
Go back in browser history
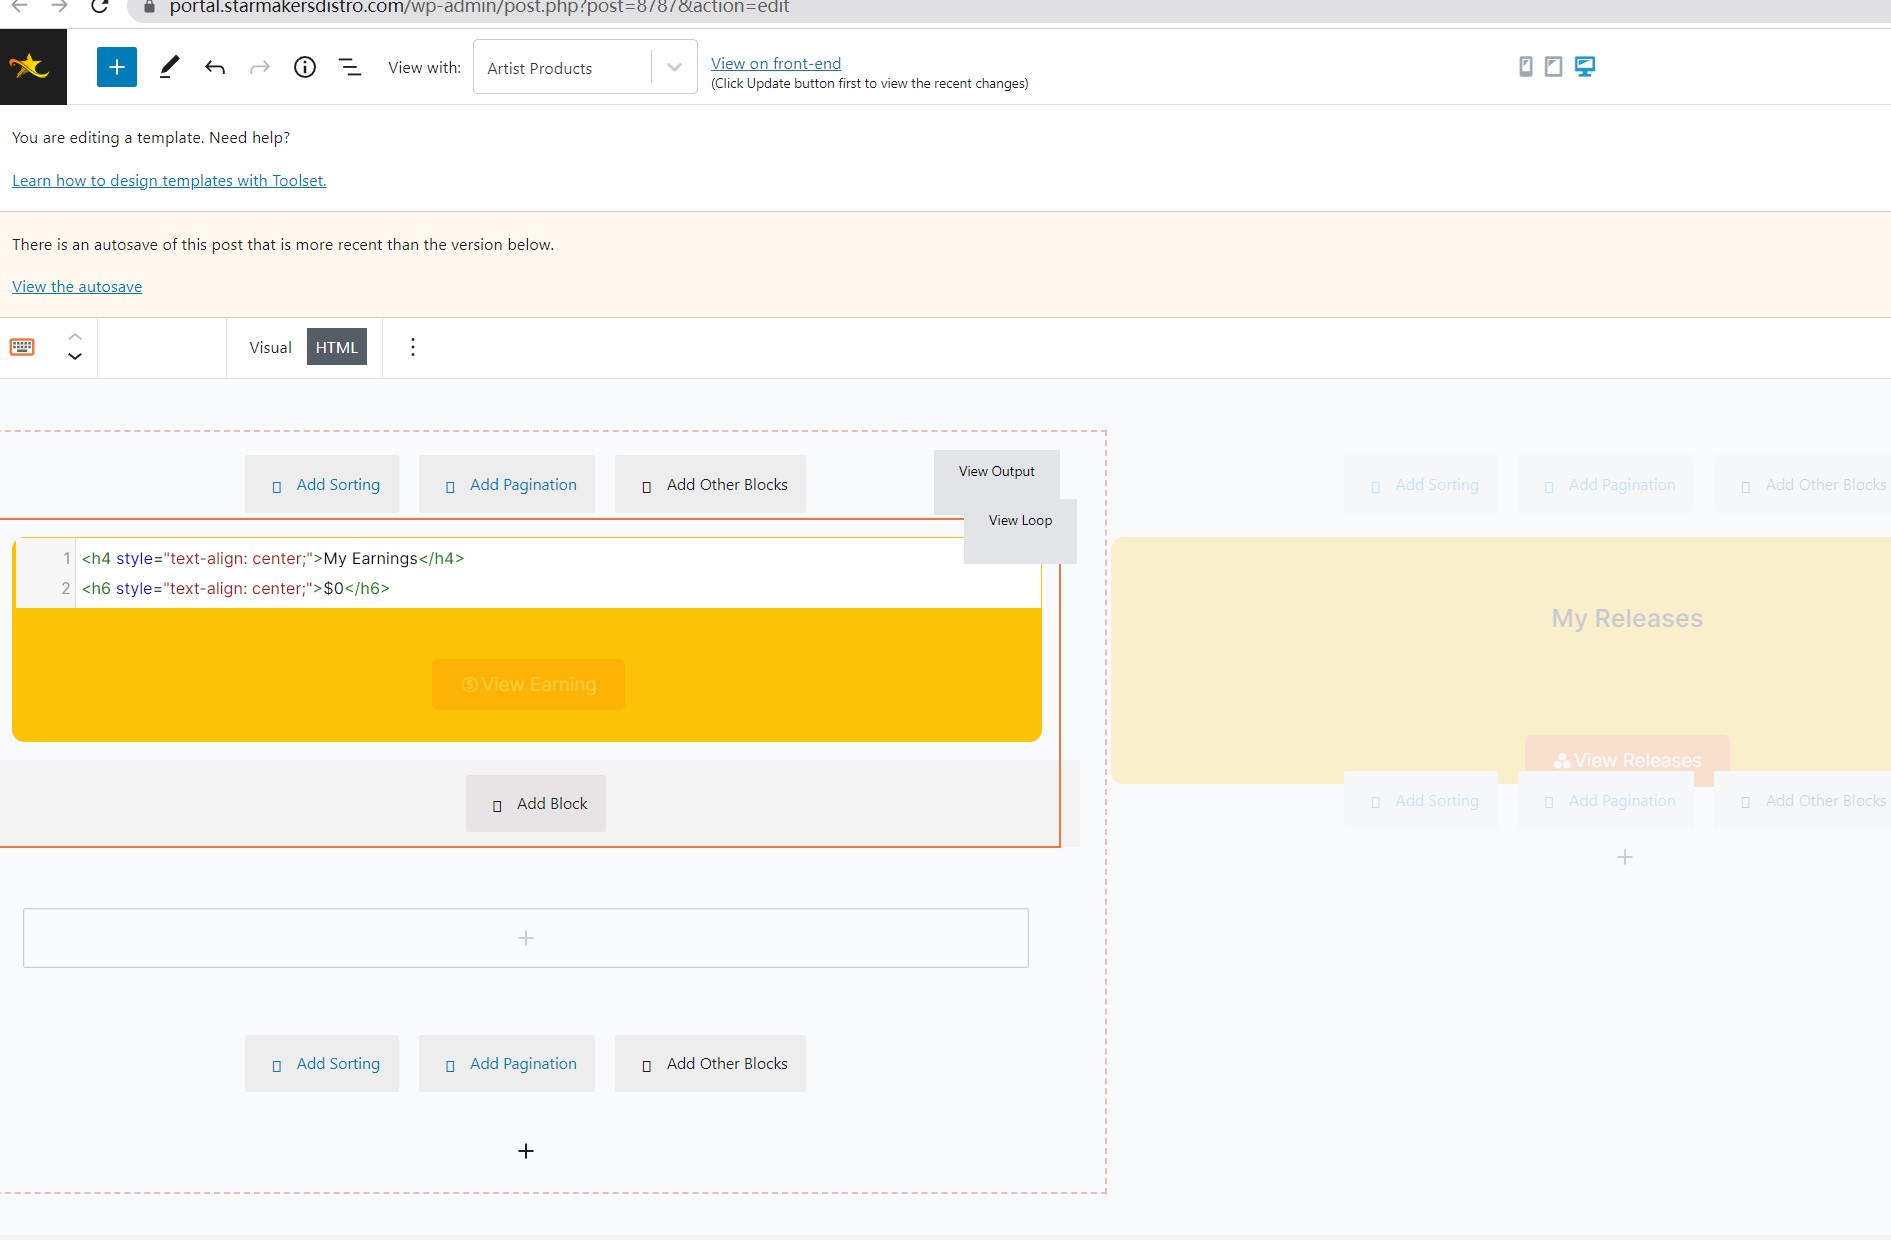[19, 6]
